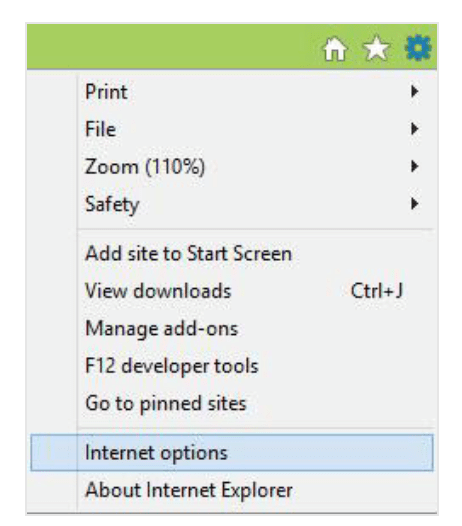The width and height of the screenshot is (462, 526).
Task: Open Favorites with the star icon
Action: coord(376,48)
